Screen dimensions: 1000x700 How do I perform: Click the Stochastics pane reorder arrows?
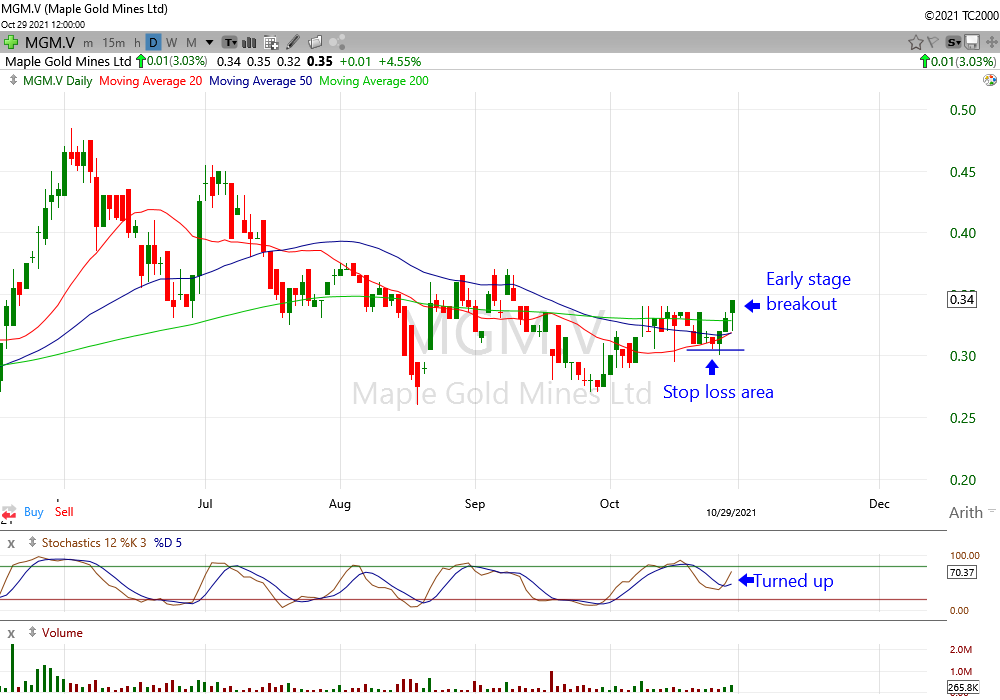32,543
